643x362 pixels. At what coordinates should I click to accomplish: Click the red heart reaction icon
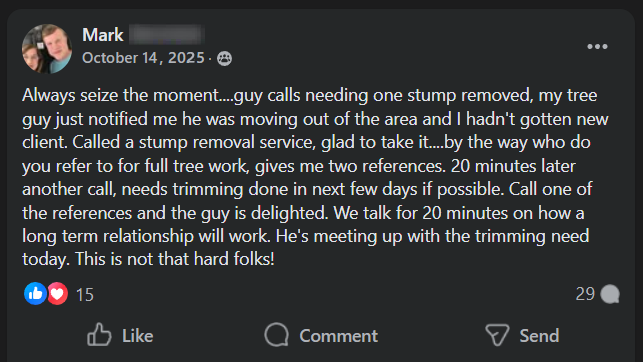(58, 294)
